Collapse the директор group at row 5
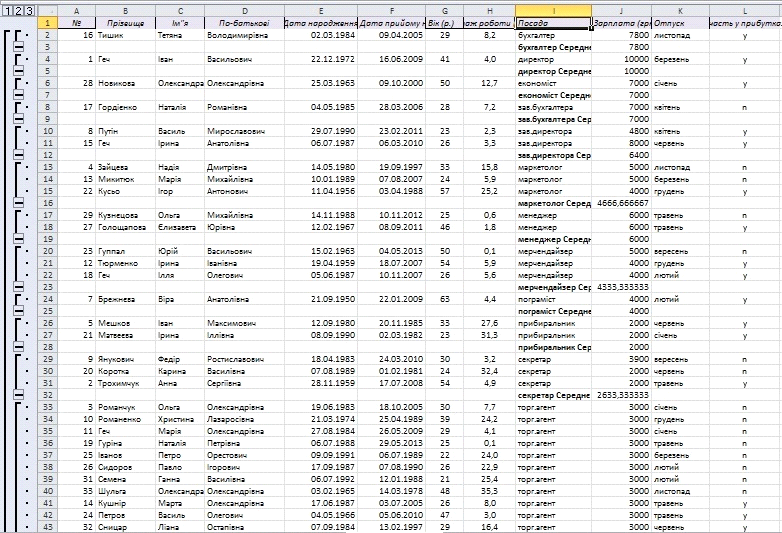The image size is (782, 533). (18, 71)
